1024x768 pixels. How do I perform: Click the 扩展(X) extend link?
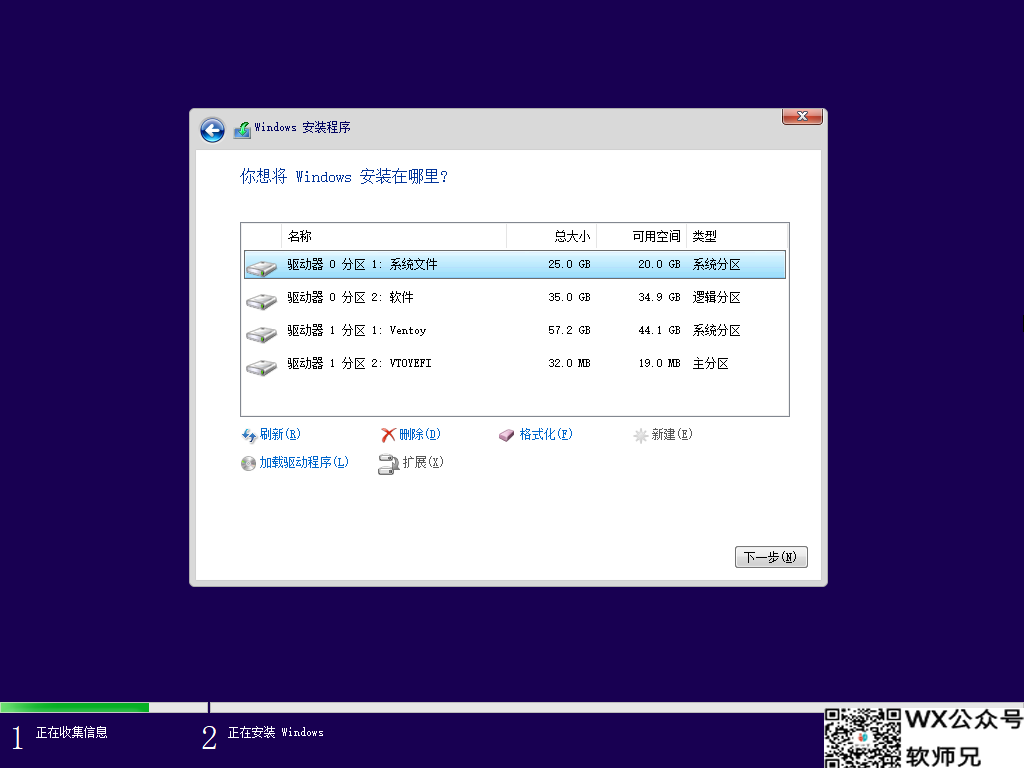coord(423,462)
